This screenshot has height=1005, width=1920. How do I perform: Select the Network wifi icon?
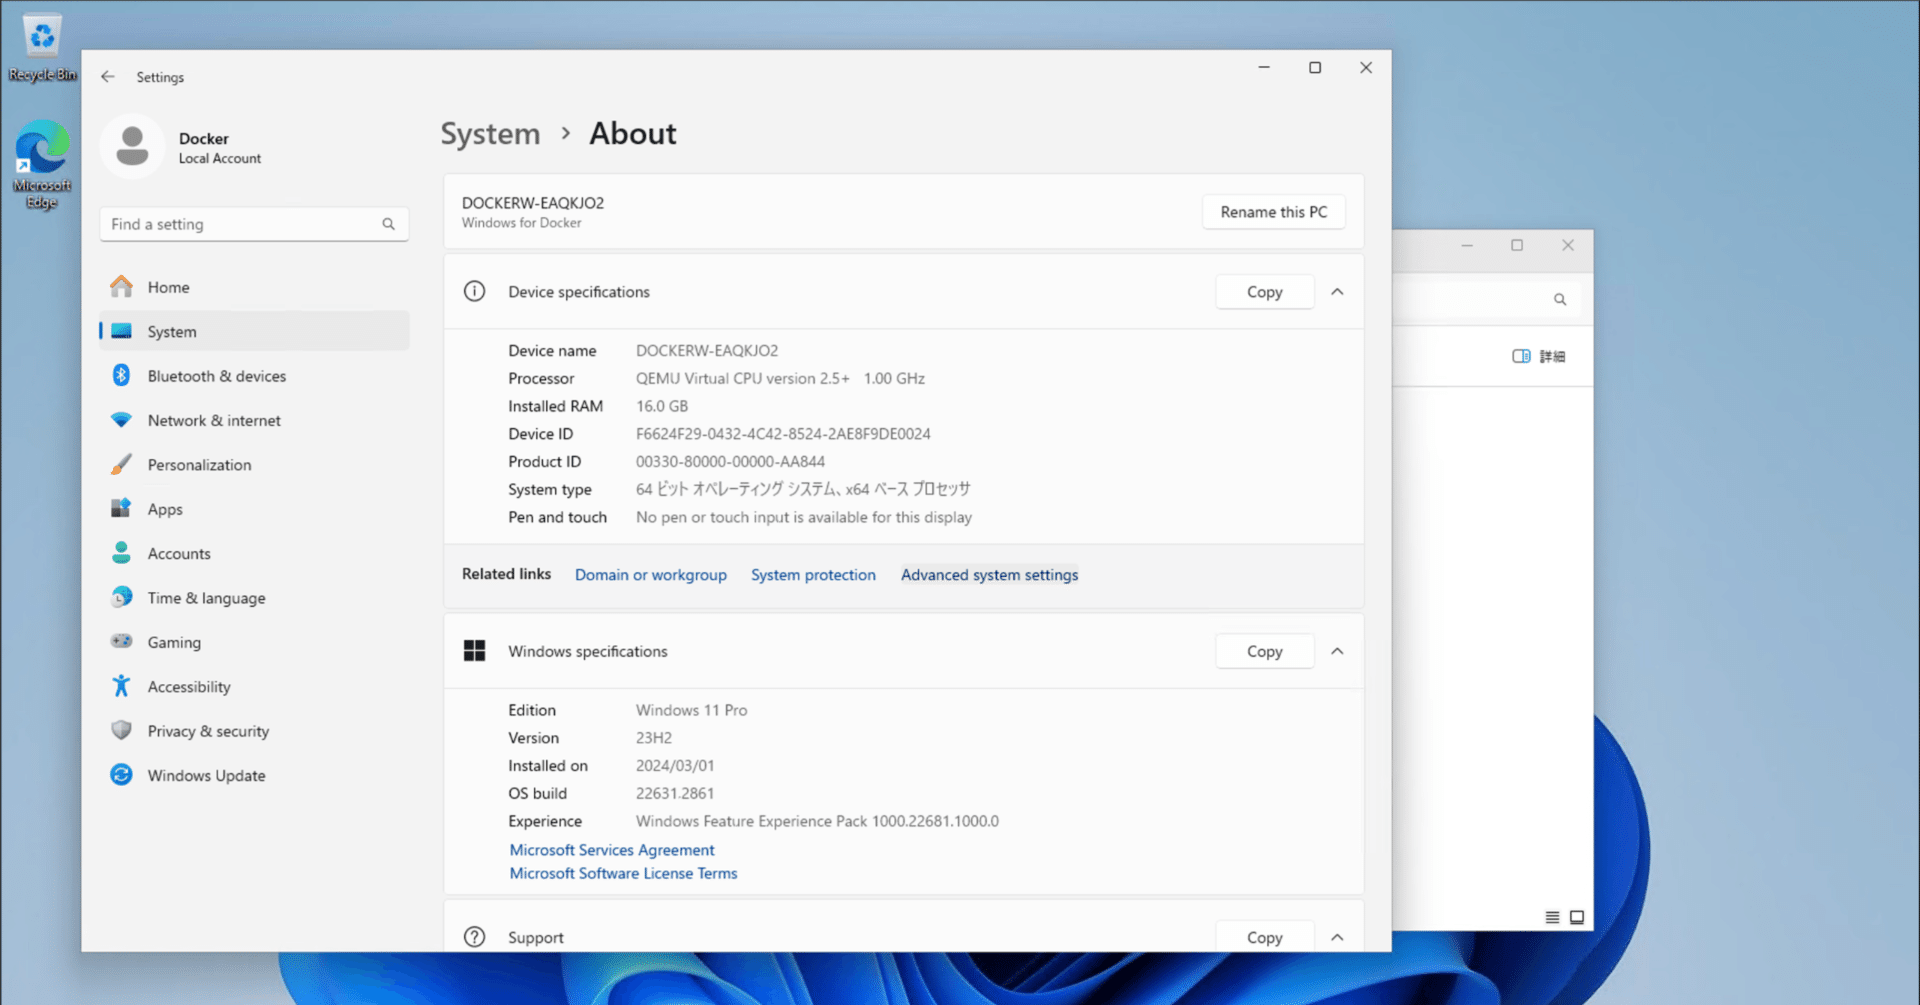[x=121, y=420]
